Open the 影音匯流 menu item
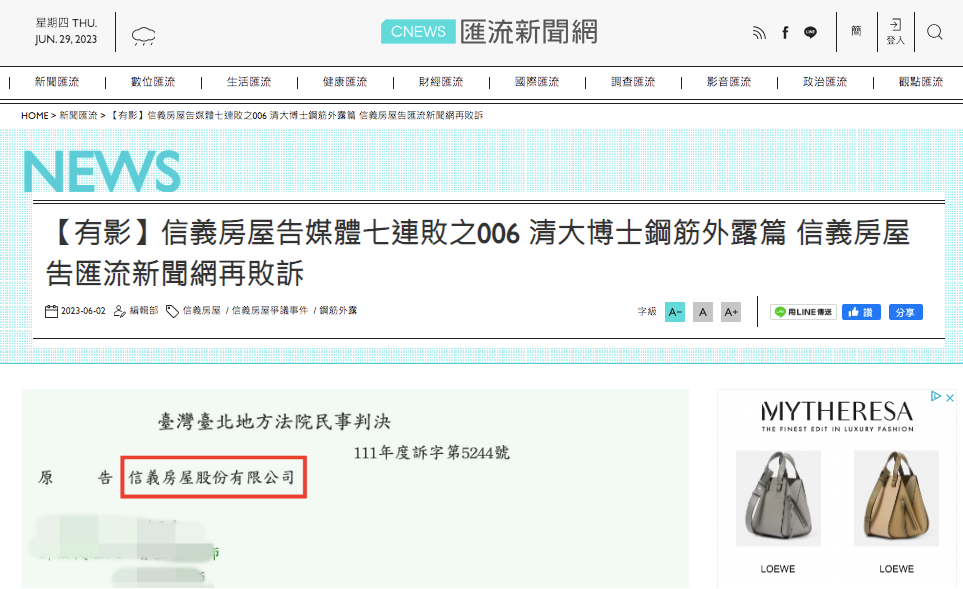Image resolution: width=963 pixels, height=589 pixels. [x=729, y=82]
